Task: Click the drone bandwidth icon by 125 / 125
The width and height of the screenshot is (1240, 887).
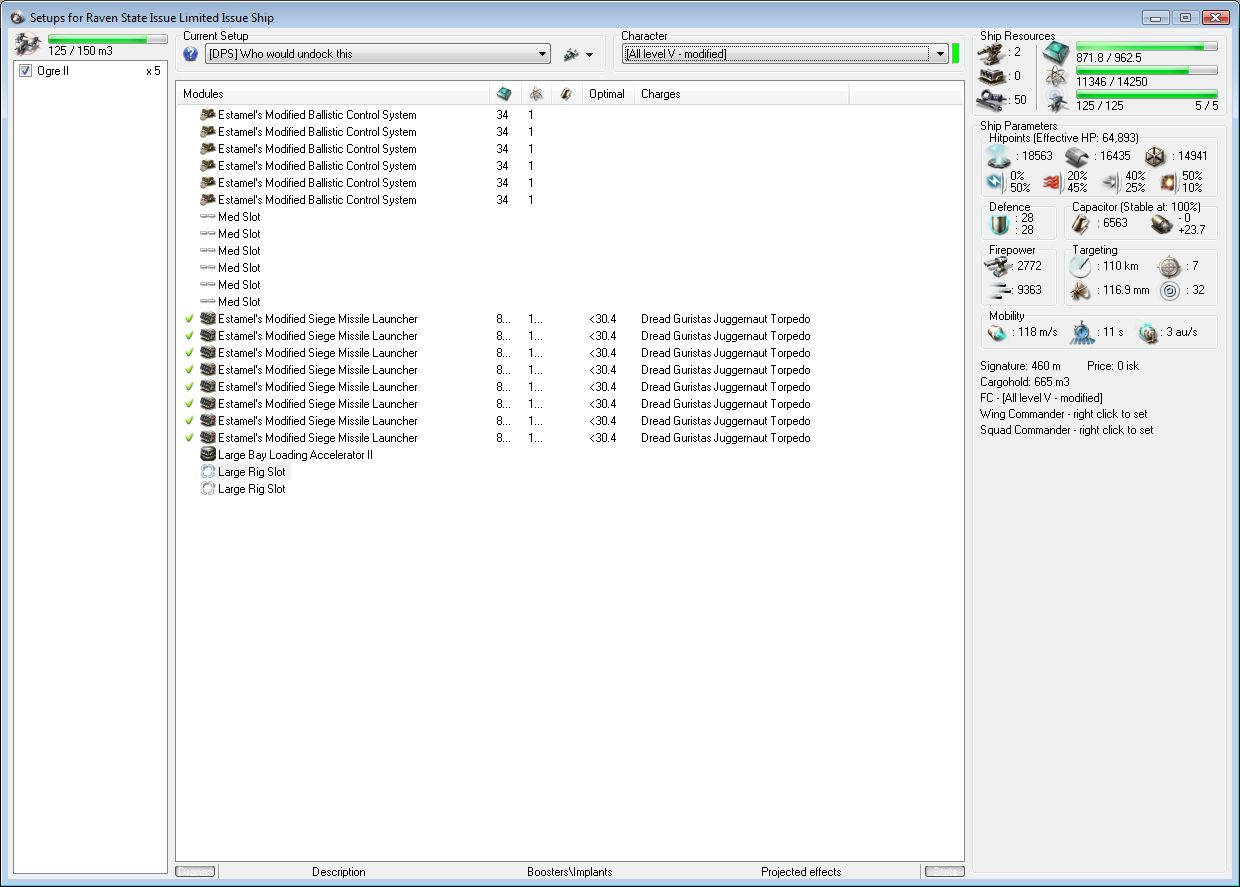Action: (1056, 99)
